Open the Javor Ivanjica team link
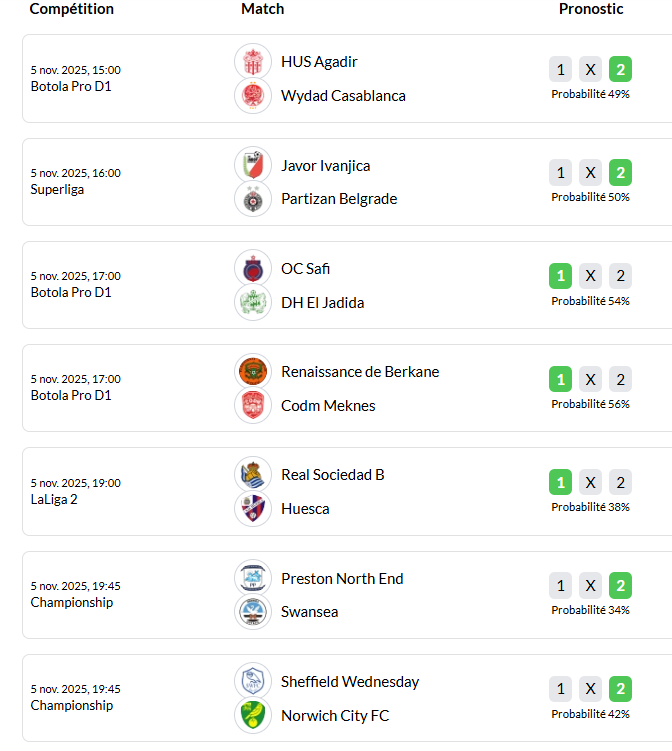 [325, 165]
